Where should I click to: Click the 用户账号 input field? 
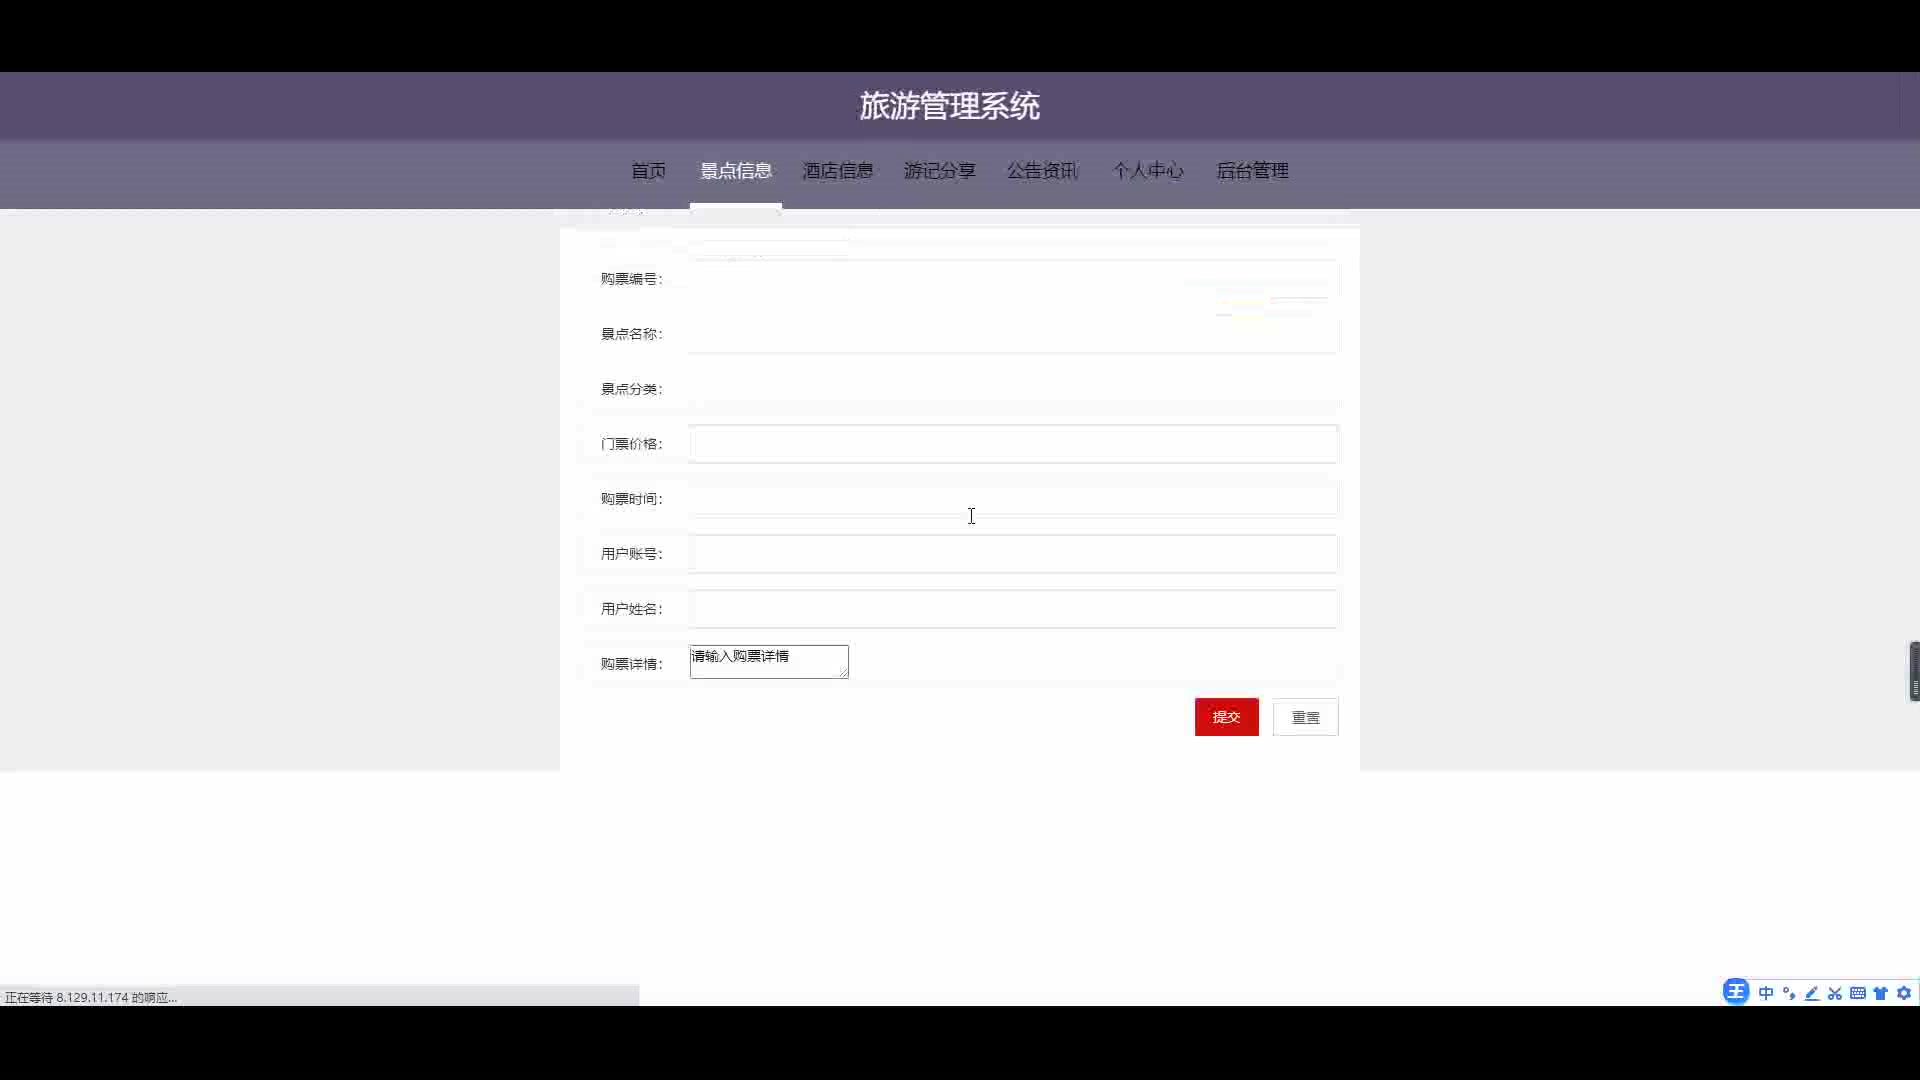pyautogui.click(x=1013, y=554)
